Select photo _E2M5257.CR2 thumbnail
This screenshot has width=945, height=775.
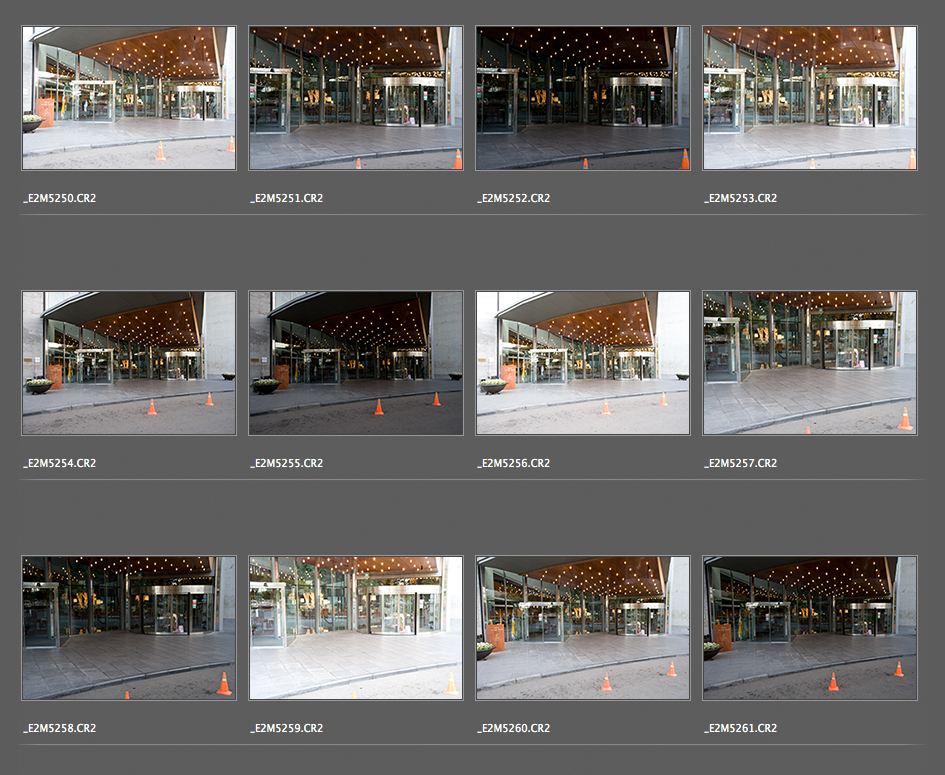(x=810, y=363)
